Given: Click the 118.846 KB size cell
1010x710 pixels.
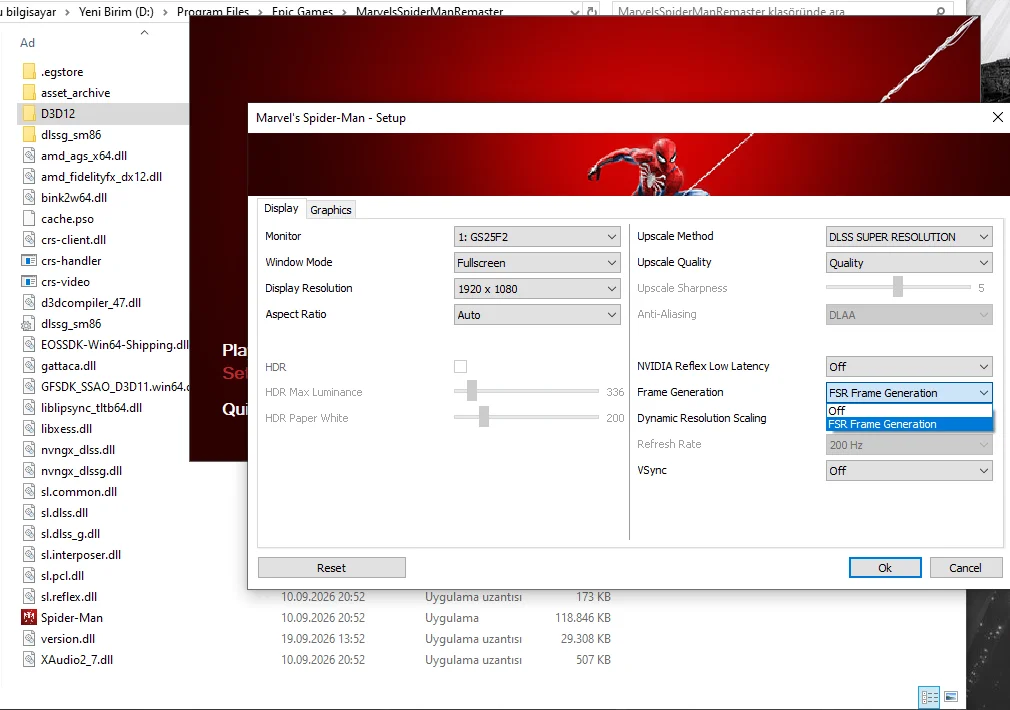Looking at the screenshot, I should [583, 618].
